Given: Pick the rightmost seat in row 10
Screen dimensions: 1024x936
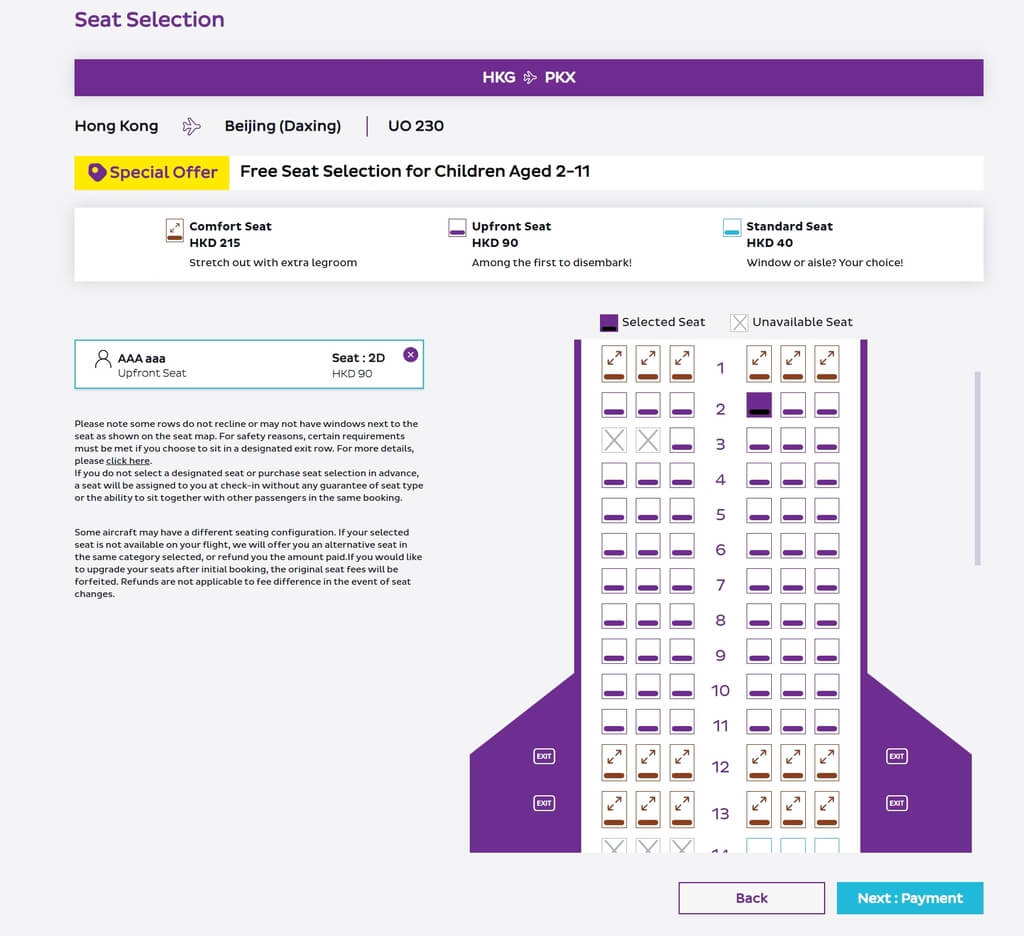Looking at the screenshot, I should (826, 686).
